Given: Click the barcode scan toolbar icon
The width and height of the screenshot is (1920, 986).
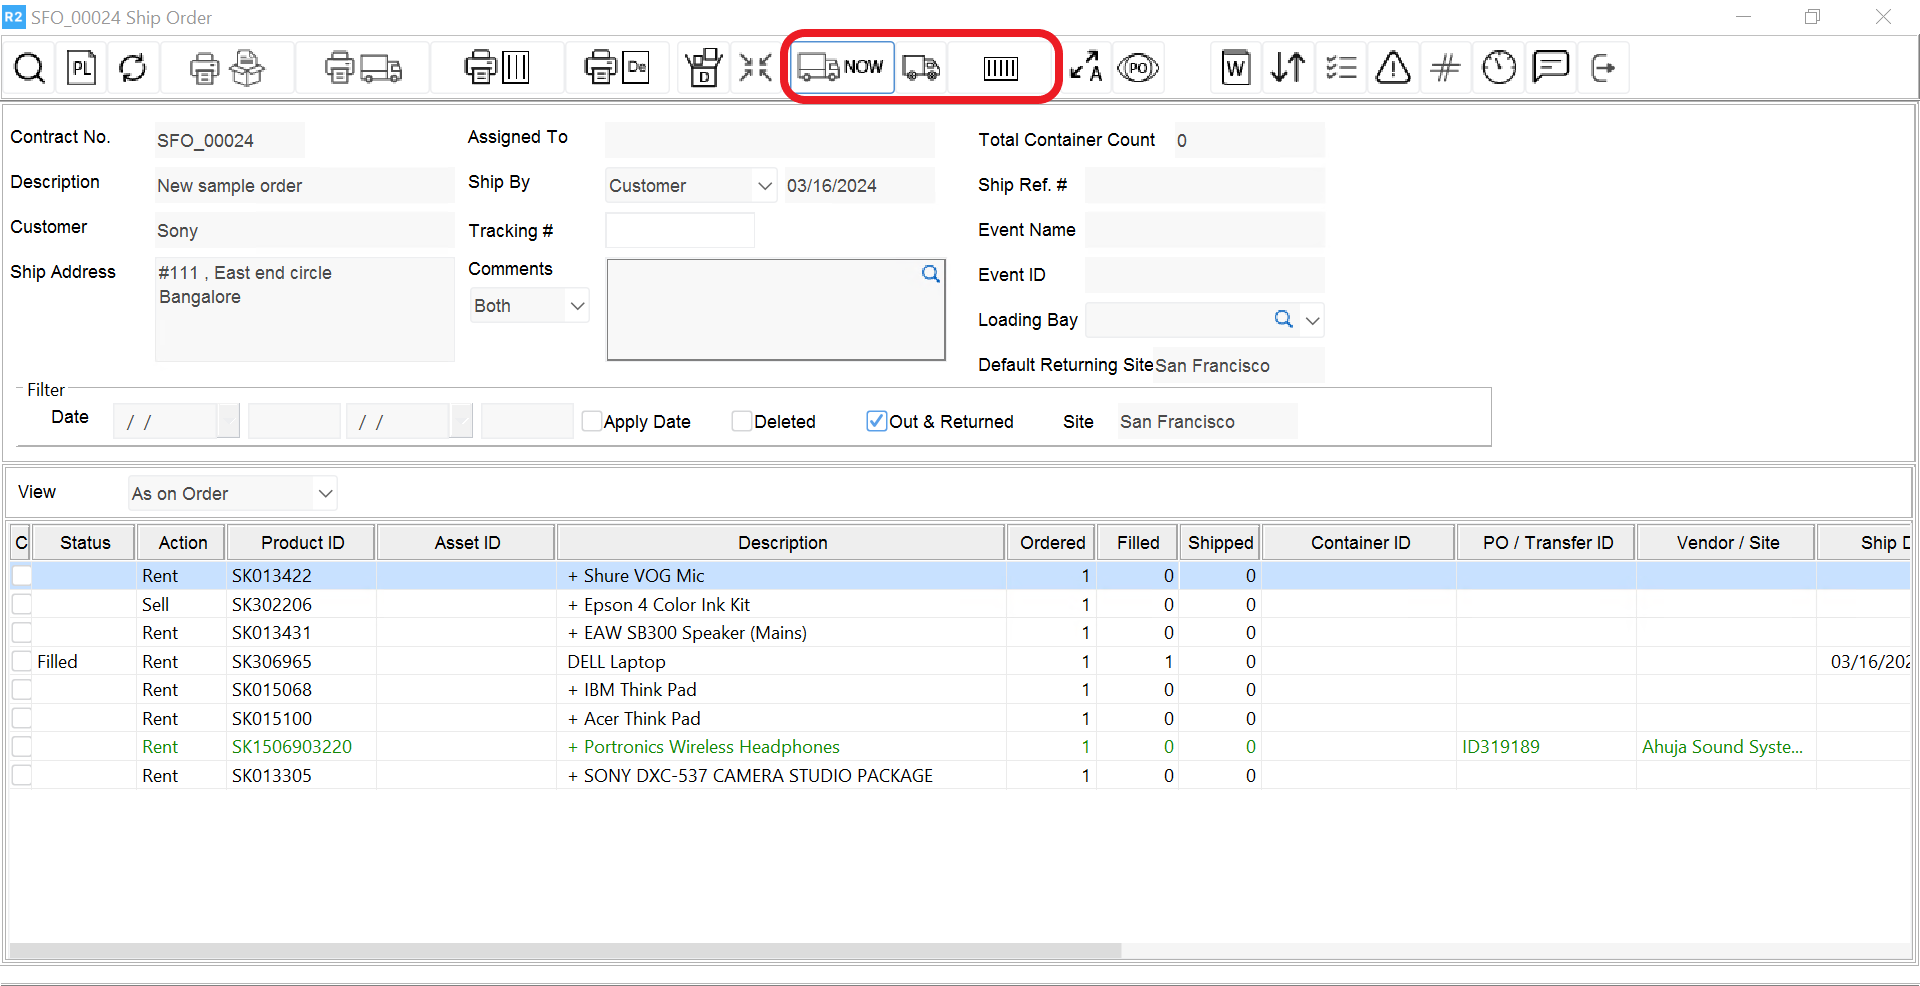Looking at the screenshot, I should click(x=1000, y=68).
